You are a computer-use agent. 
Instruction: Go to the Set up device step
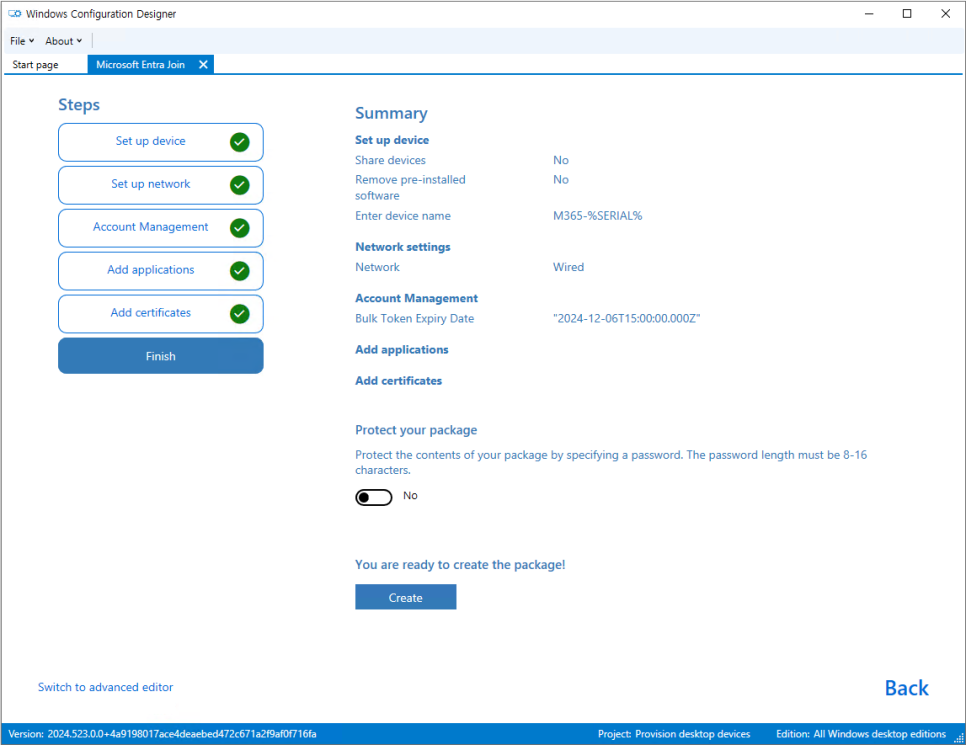(x=161, y=142)
